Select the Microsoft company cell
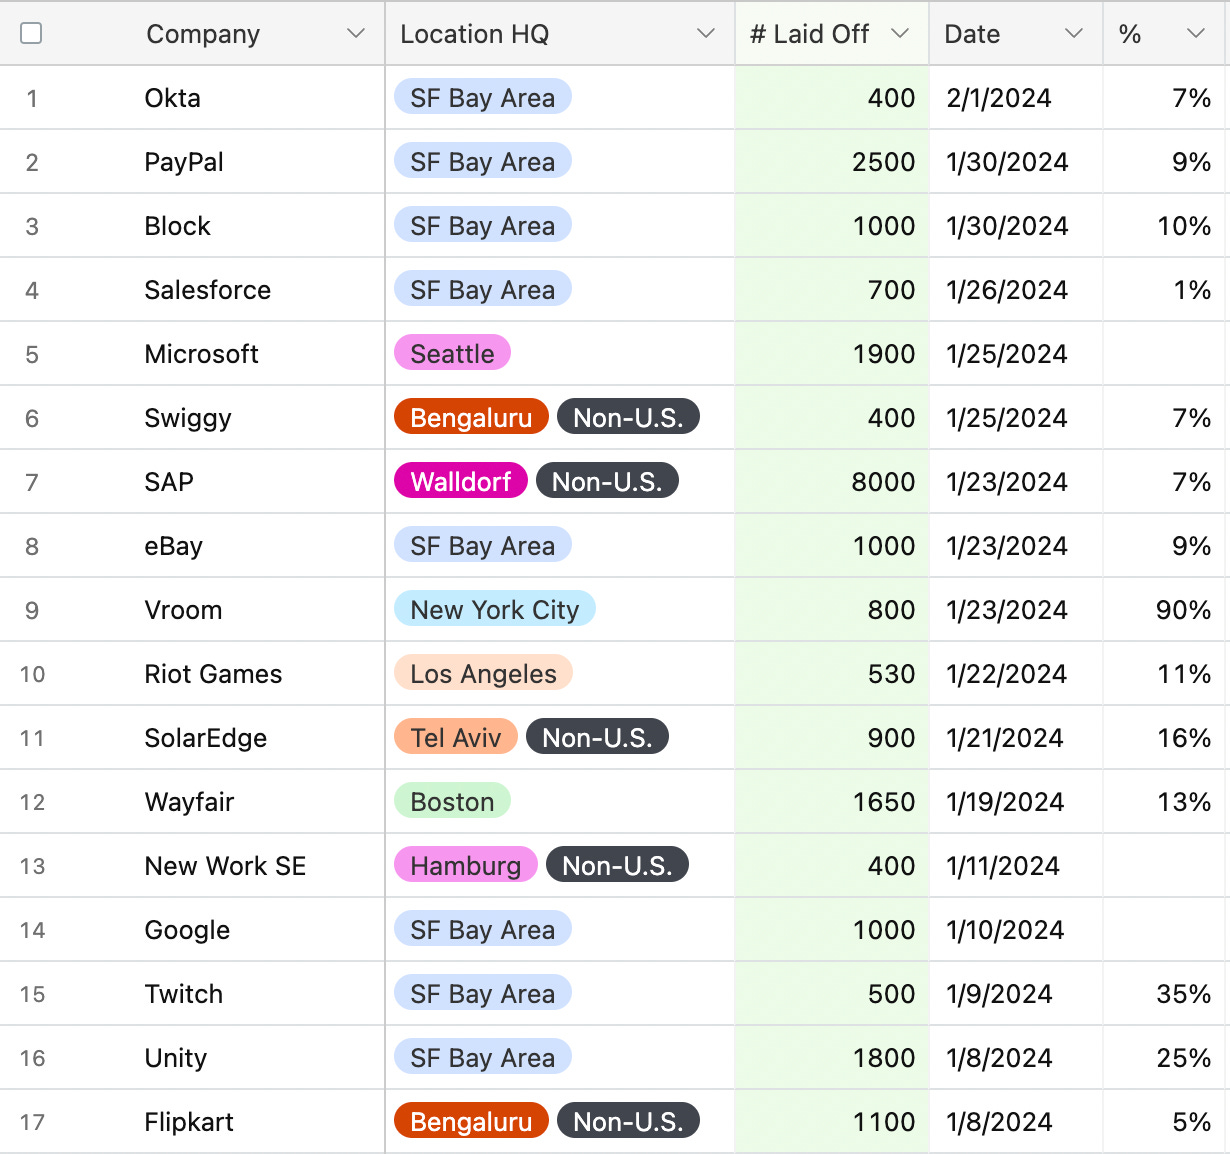 192,354
